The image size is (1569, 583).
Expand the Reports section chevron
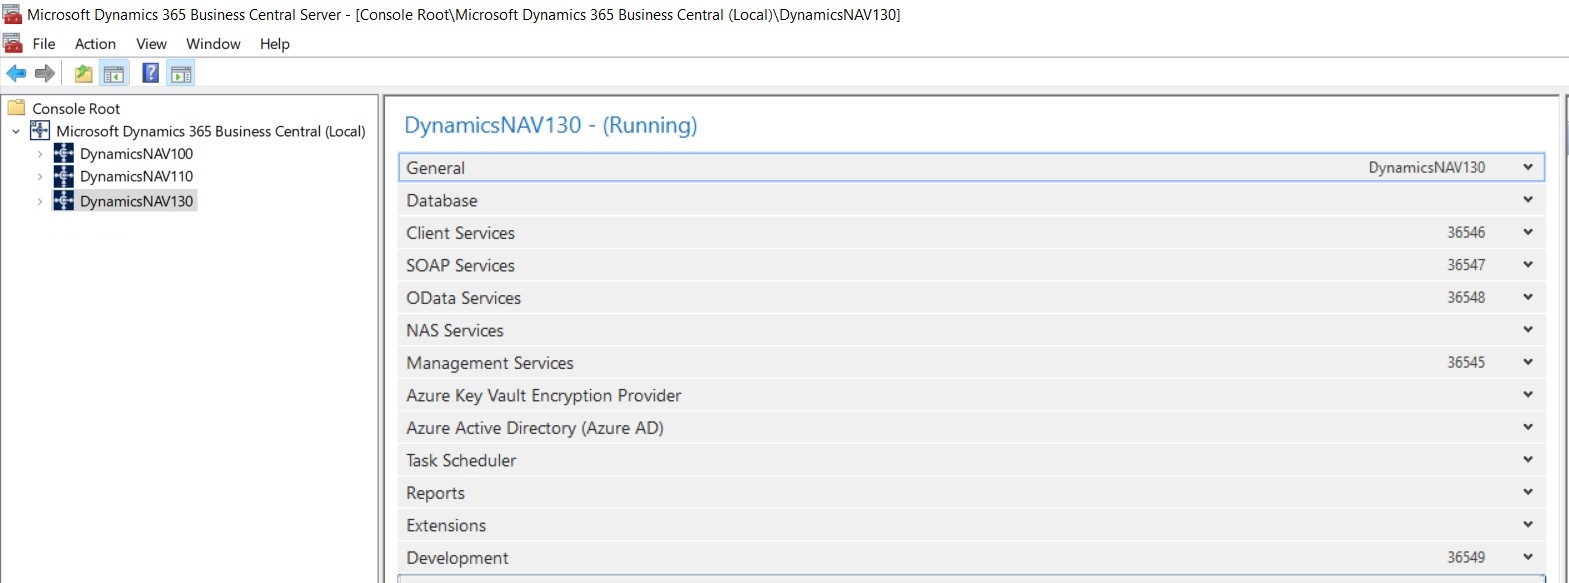click(1528, 492)
